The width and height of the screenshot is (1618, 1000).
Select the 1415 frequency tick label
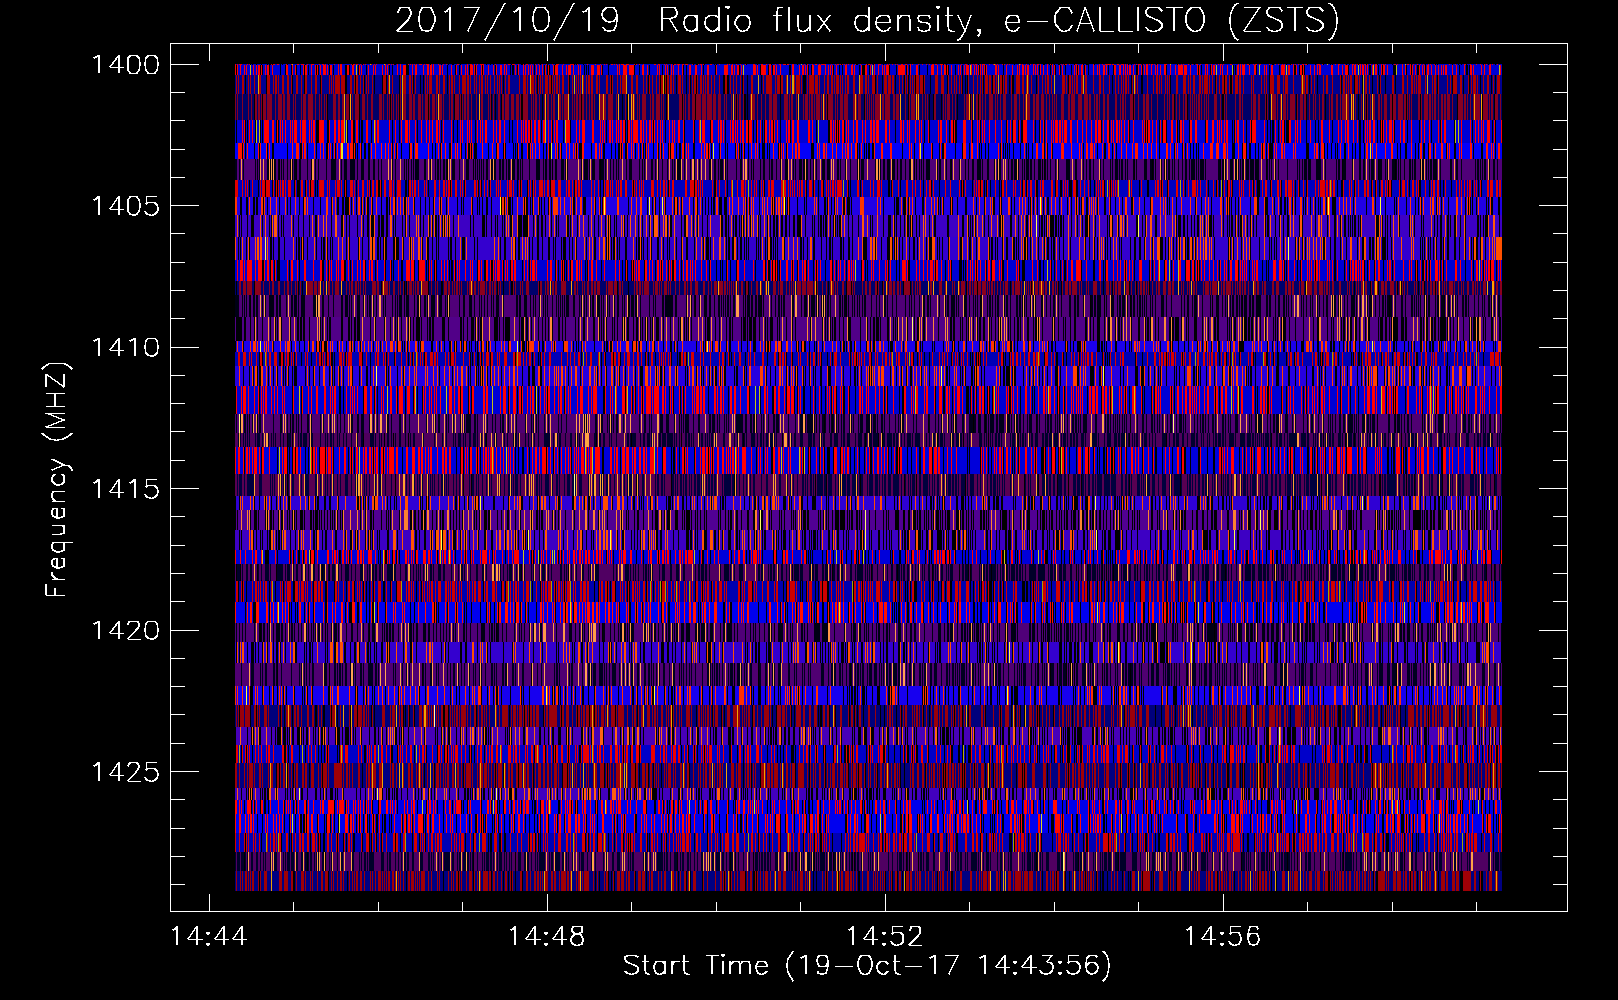(125, 489)
